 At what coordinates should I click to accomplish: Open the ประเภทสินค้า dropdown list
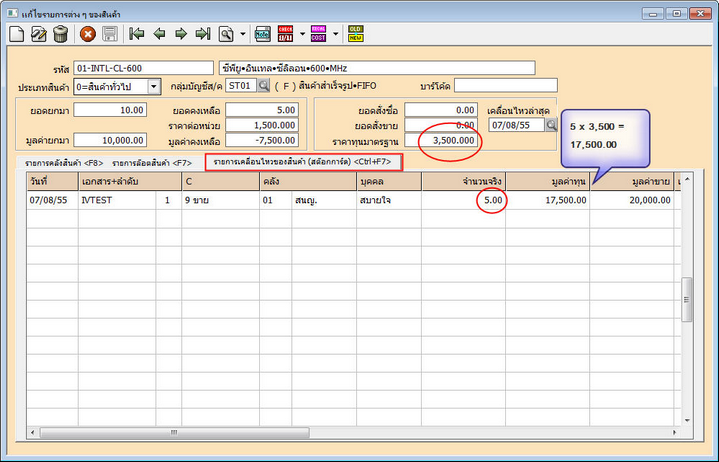[153, 87]
